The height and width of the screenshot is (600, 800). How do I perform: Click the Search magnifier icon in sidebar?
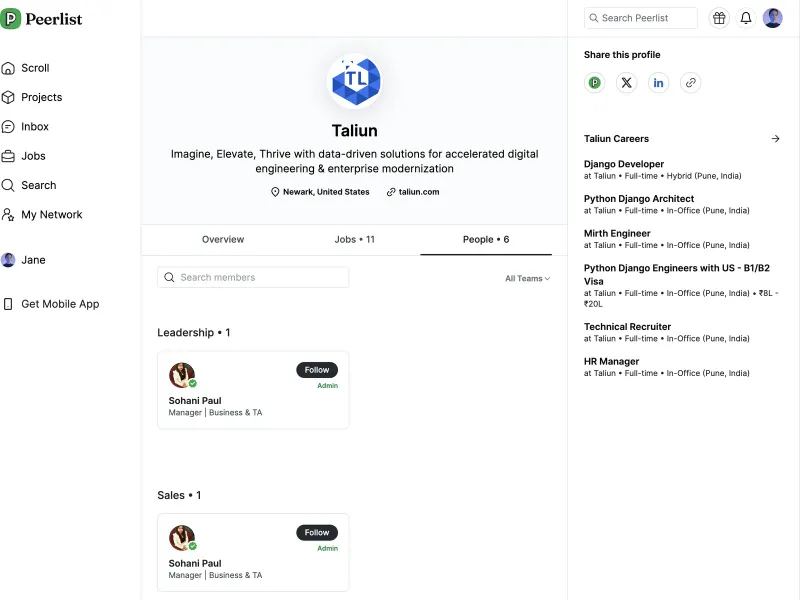coord(8,185)
